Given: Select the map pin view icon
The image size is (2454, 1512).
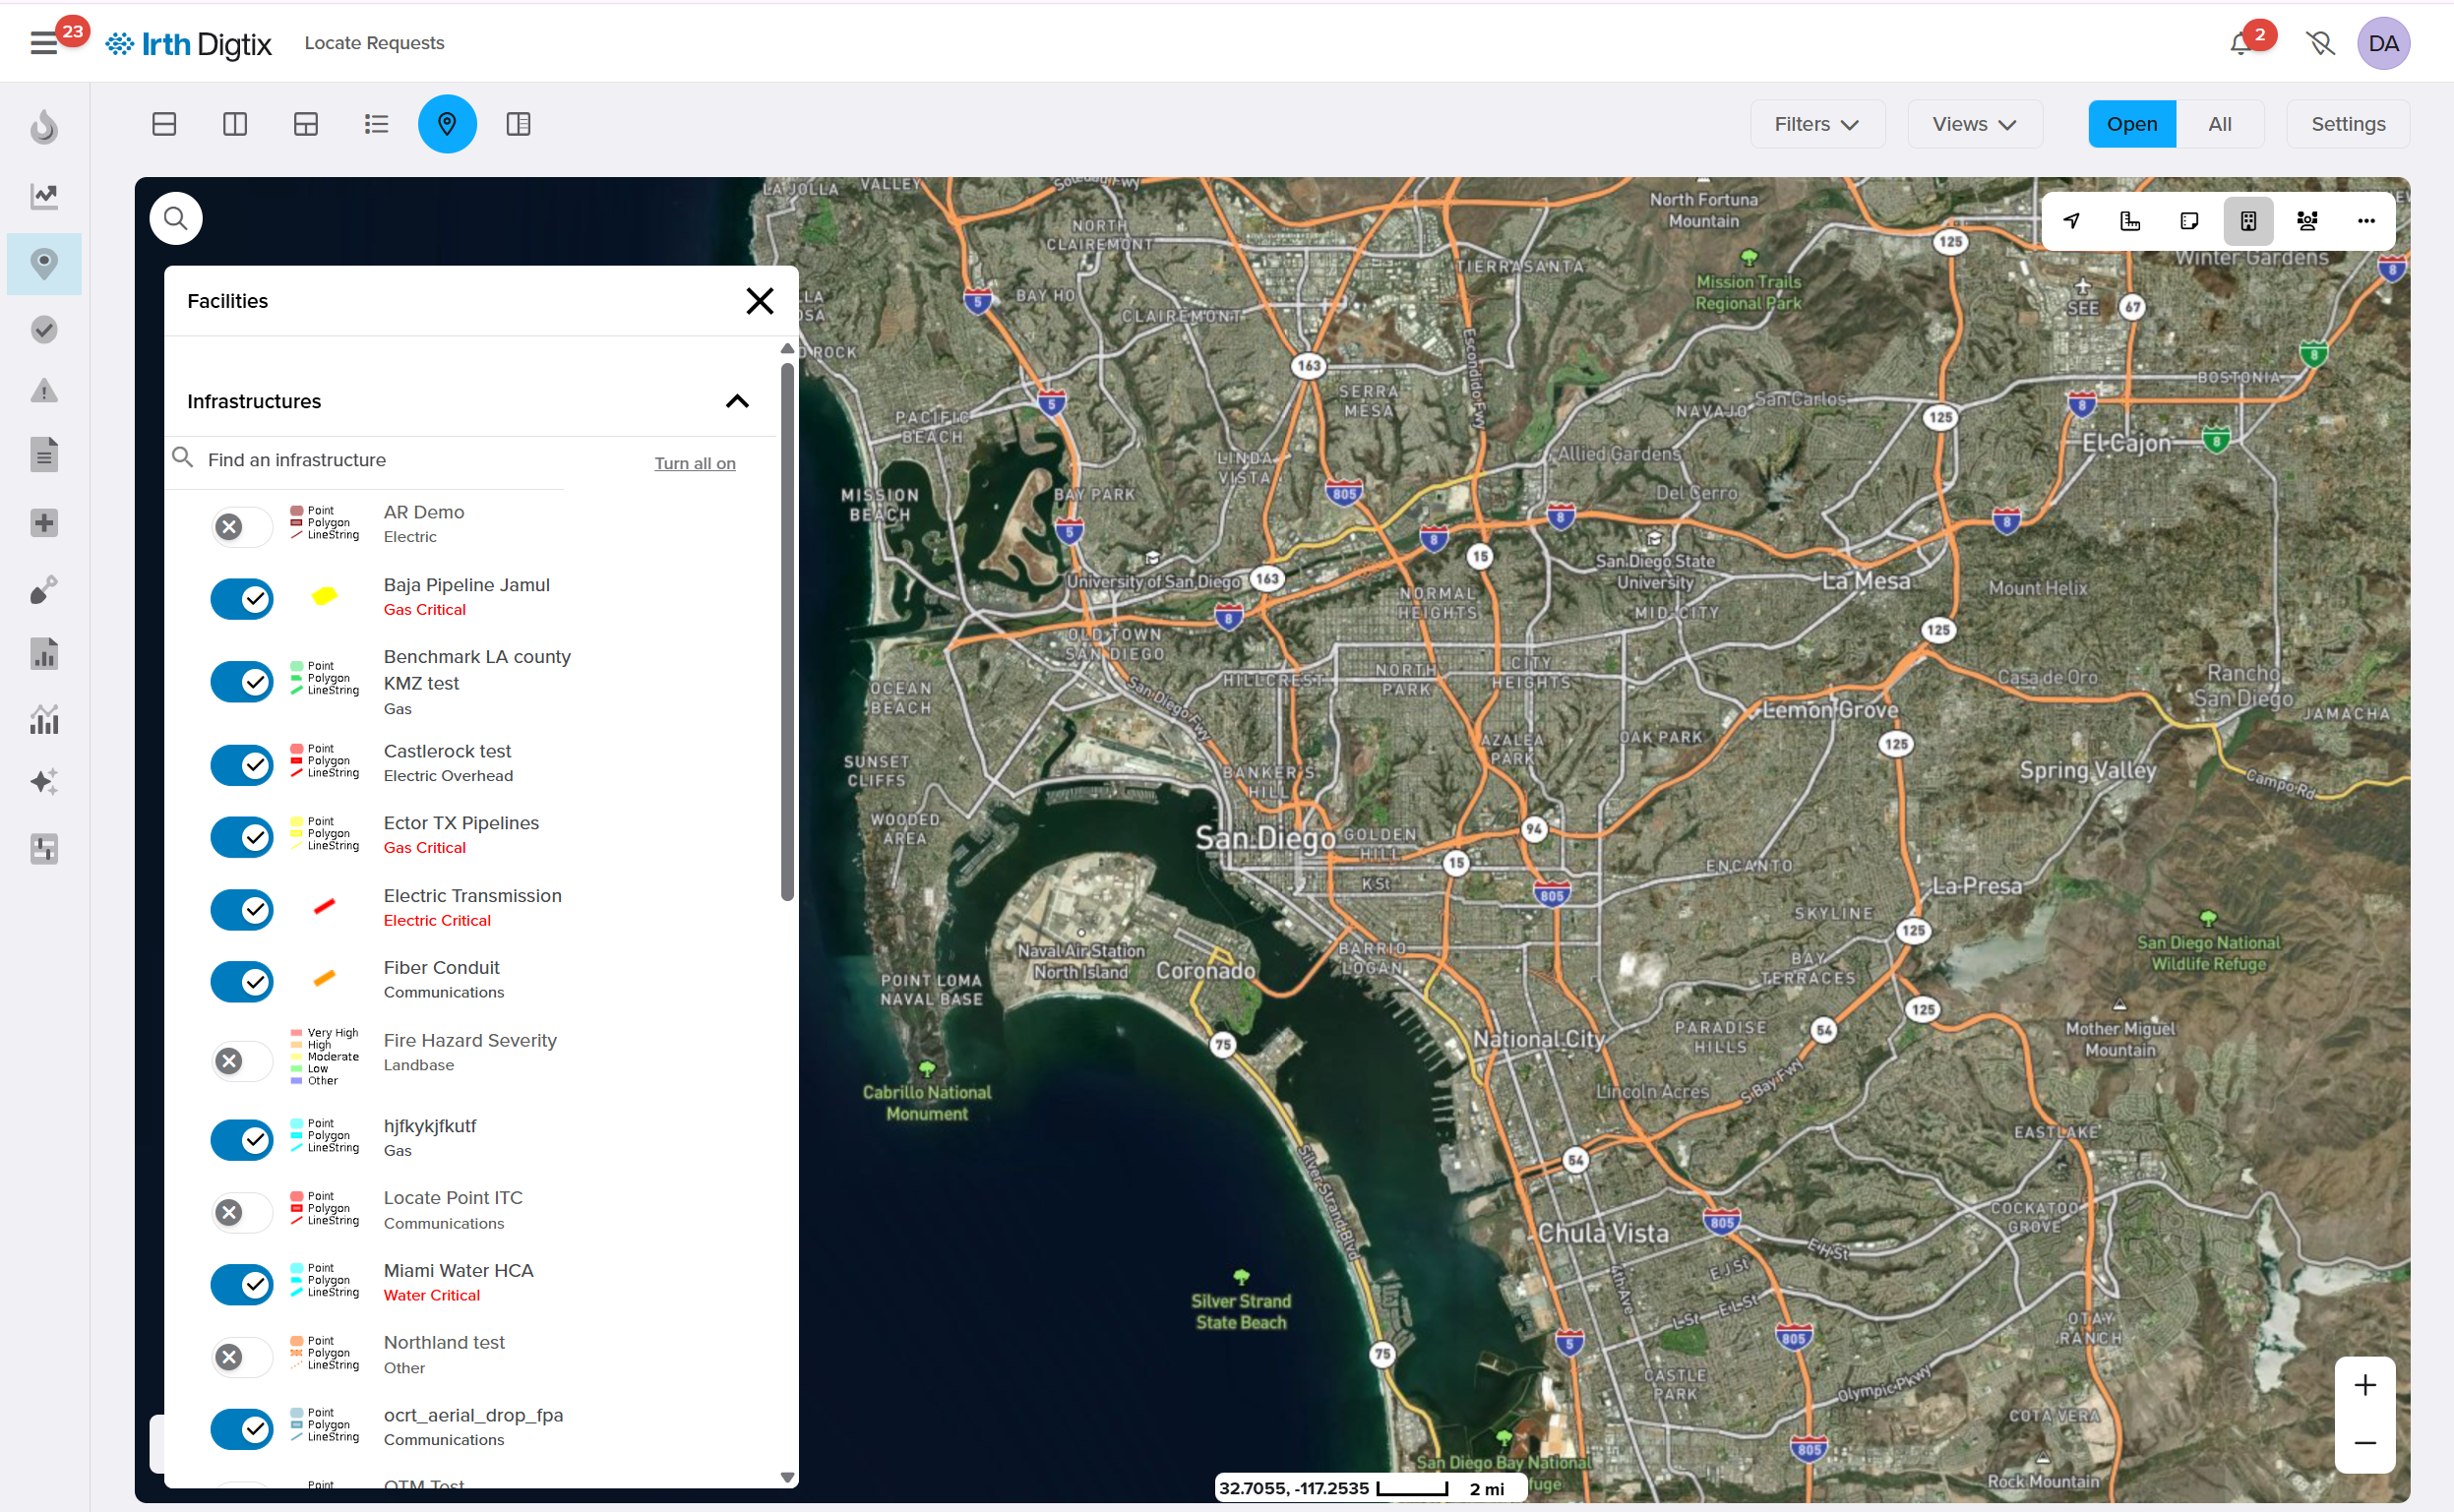Looking at the screenshot, I should (447, 124).
